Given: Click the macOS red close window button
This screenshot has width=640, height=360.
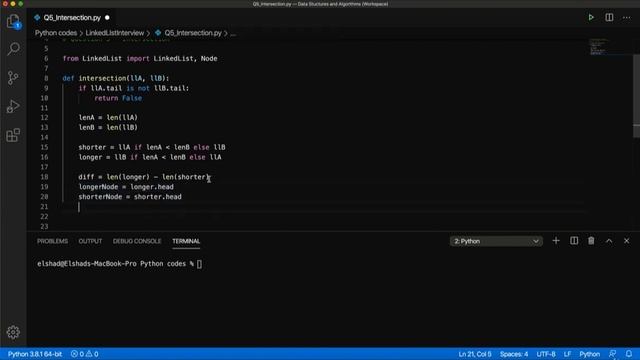Looking at the screenshot, I should [x=5, y=4].
